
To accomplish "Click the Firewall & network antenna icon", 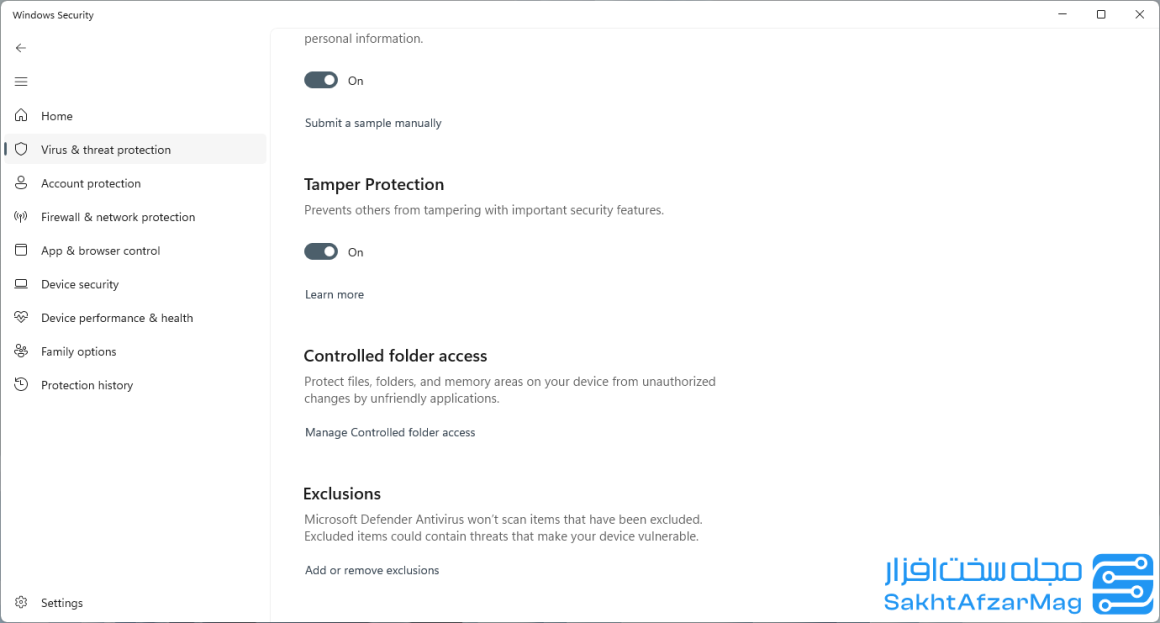I will pyautogui.click(x=21, y=217).
